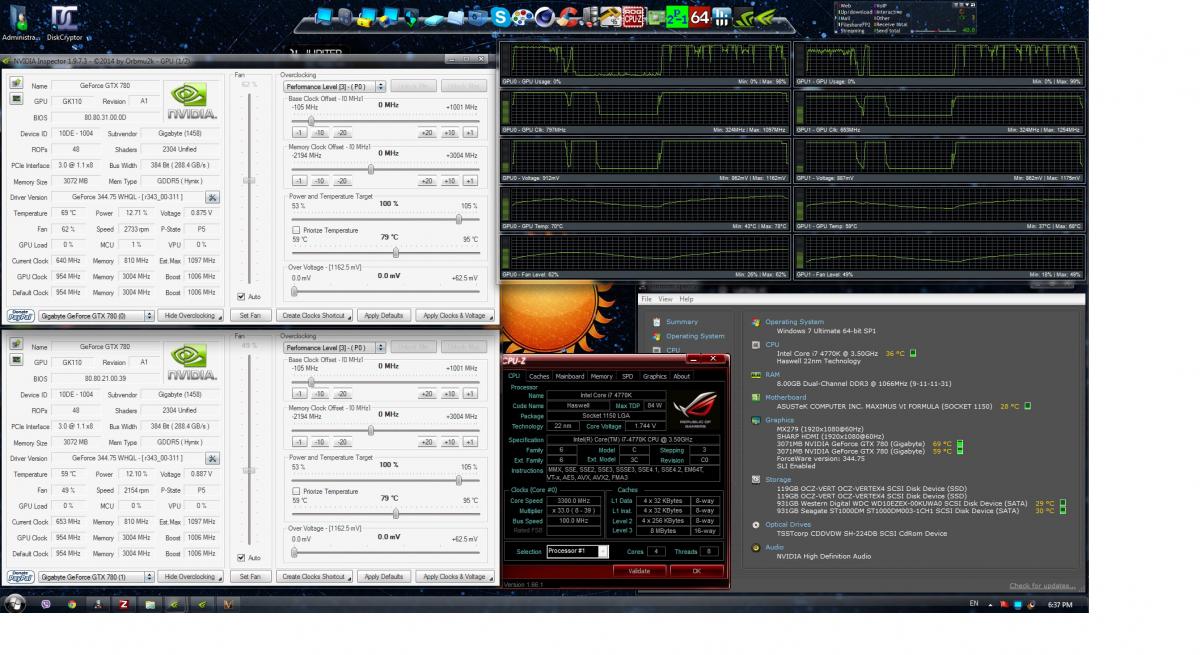
Task: Click Base Clock Offset slider handle, top Inspector
Action: [x=311, y=120]
